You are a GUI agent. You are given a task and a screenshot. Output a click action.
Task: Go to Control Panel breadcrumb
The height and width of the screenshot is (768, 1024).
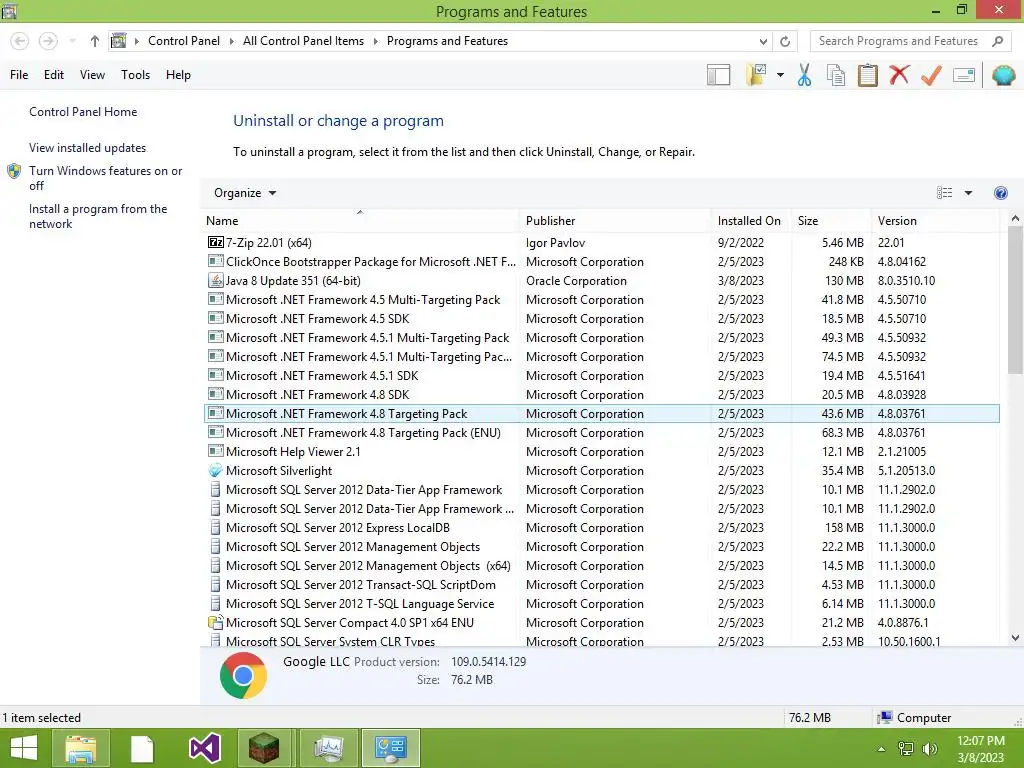pos(184,41)
